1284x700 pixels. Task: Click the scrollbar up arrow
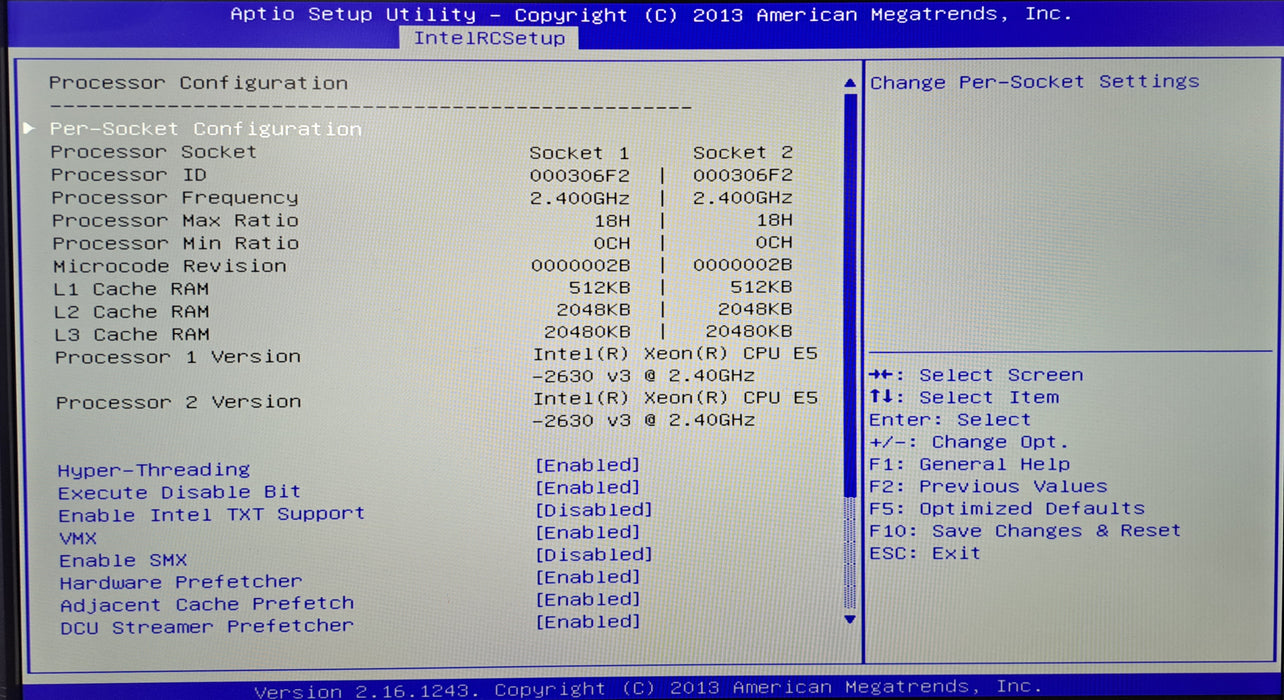tap(850, 83)
